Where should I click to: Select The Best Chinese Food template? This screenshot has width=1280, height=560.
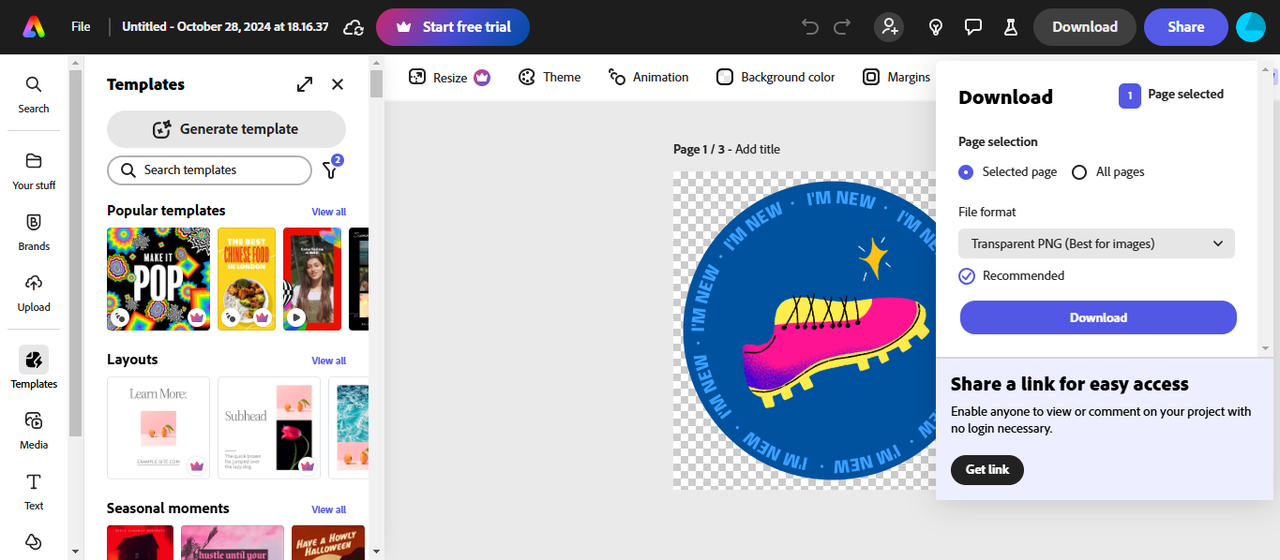point(246,279)
